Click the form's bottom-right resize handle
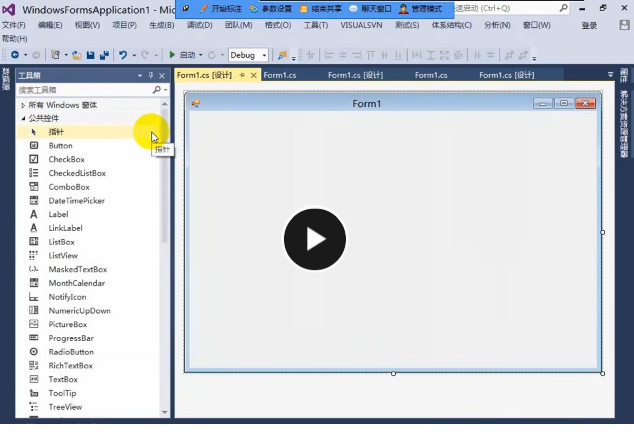The height and width of the screenshot is (447, 634). tap(602, 373)
